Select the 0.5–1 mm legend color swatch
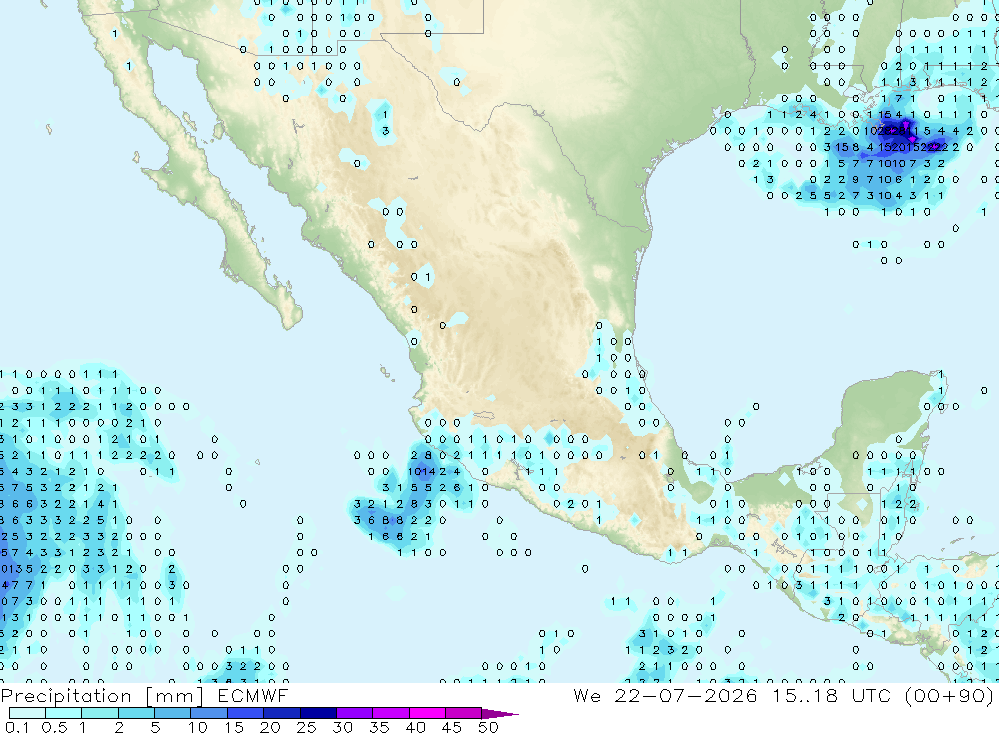This screenshot has height=733, width=1000. (x=64, y=713)
